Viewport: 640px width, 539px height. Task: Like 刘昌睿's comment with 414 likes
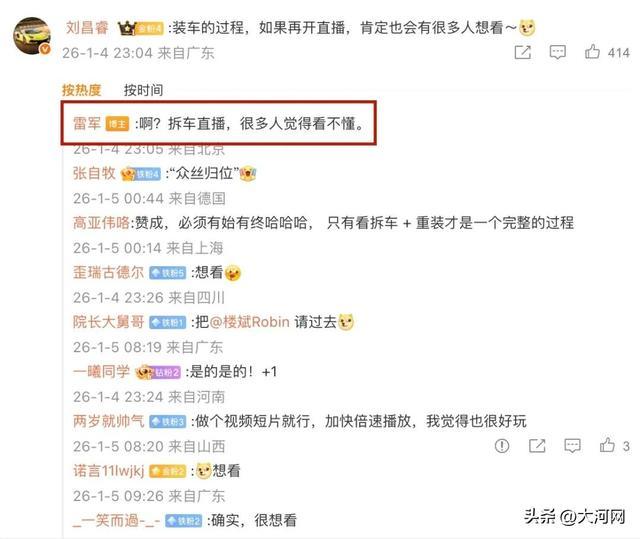tap(592, 52)
